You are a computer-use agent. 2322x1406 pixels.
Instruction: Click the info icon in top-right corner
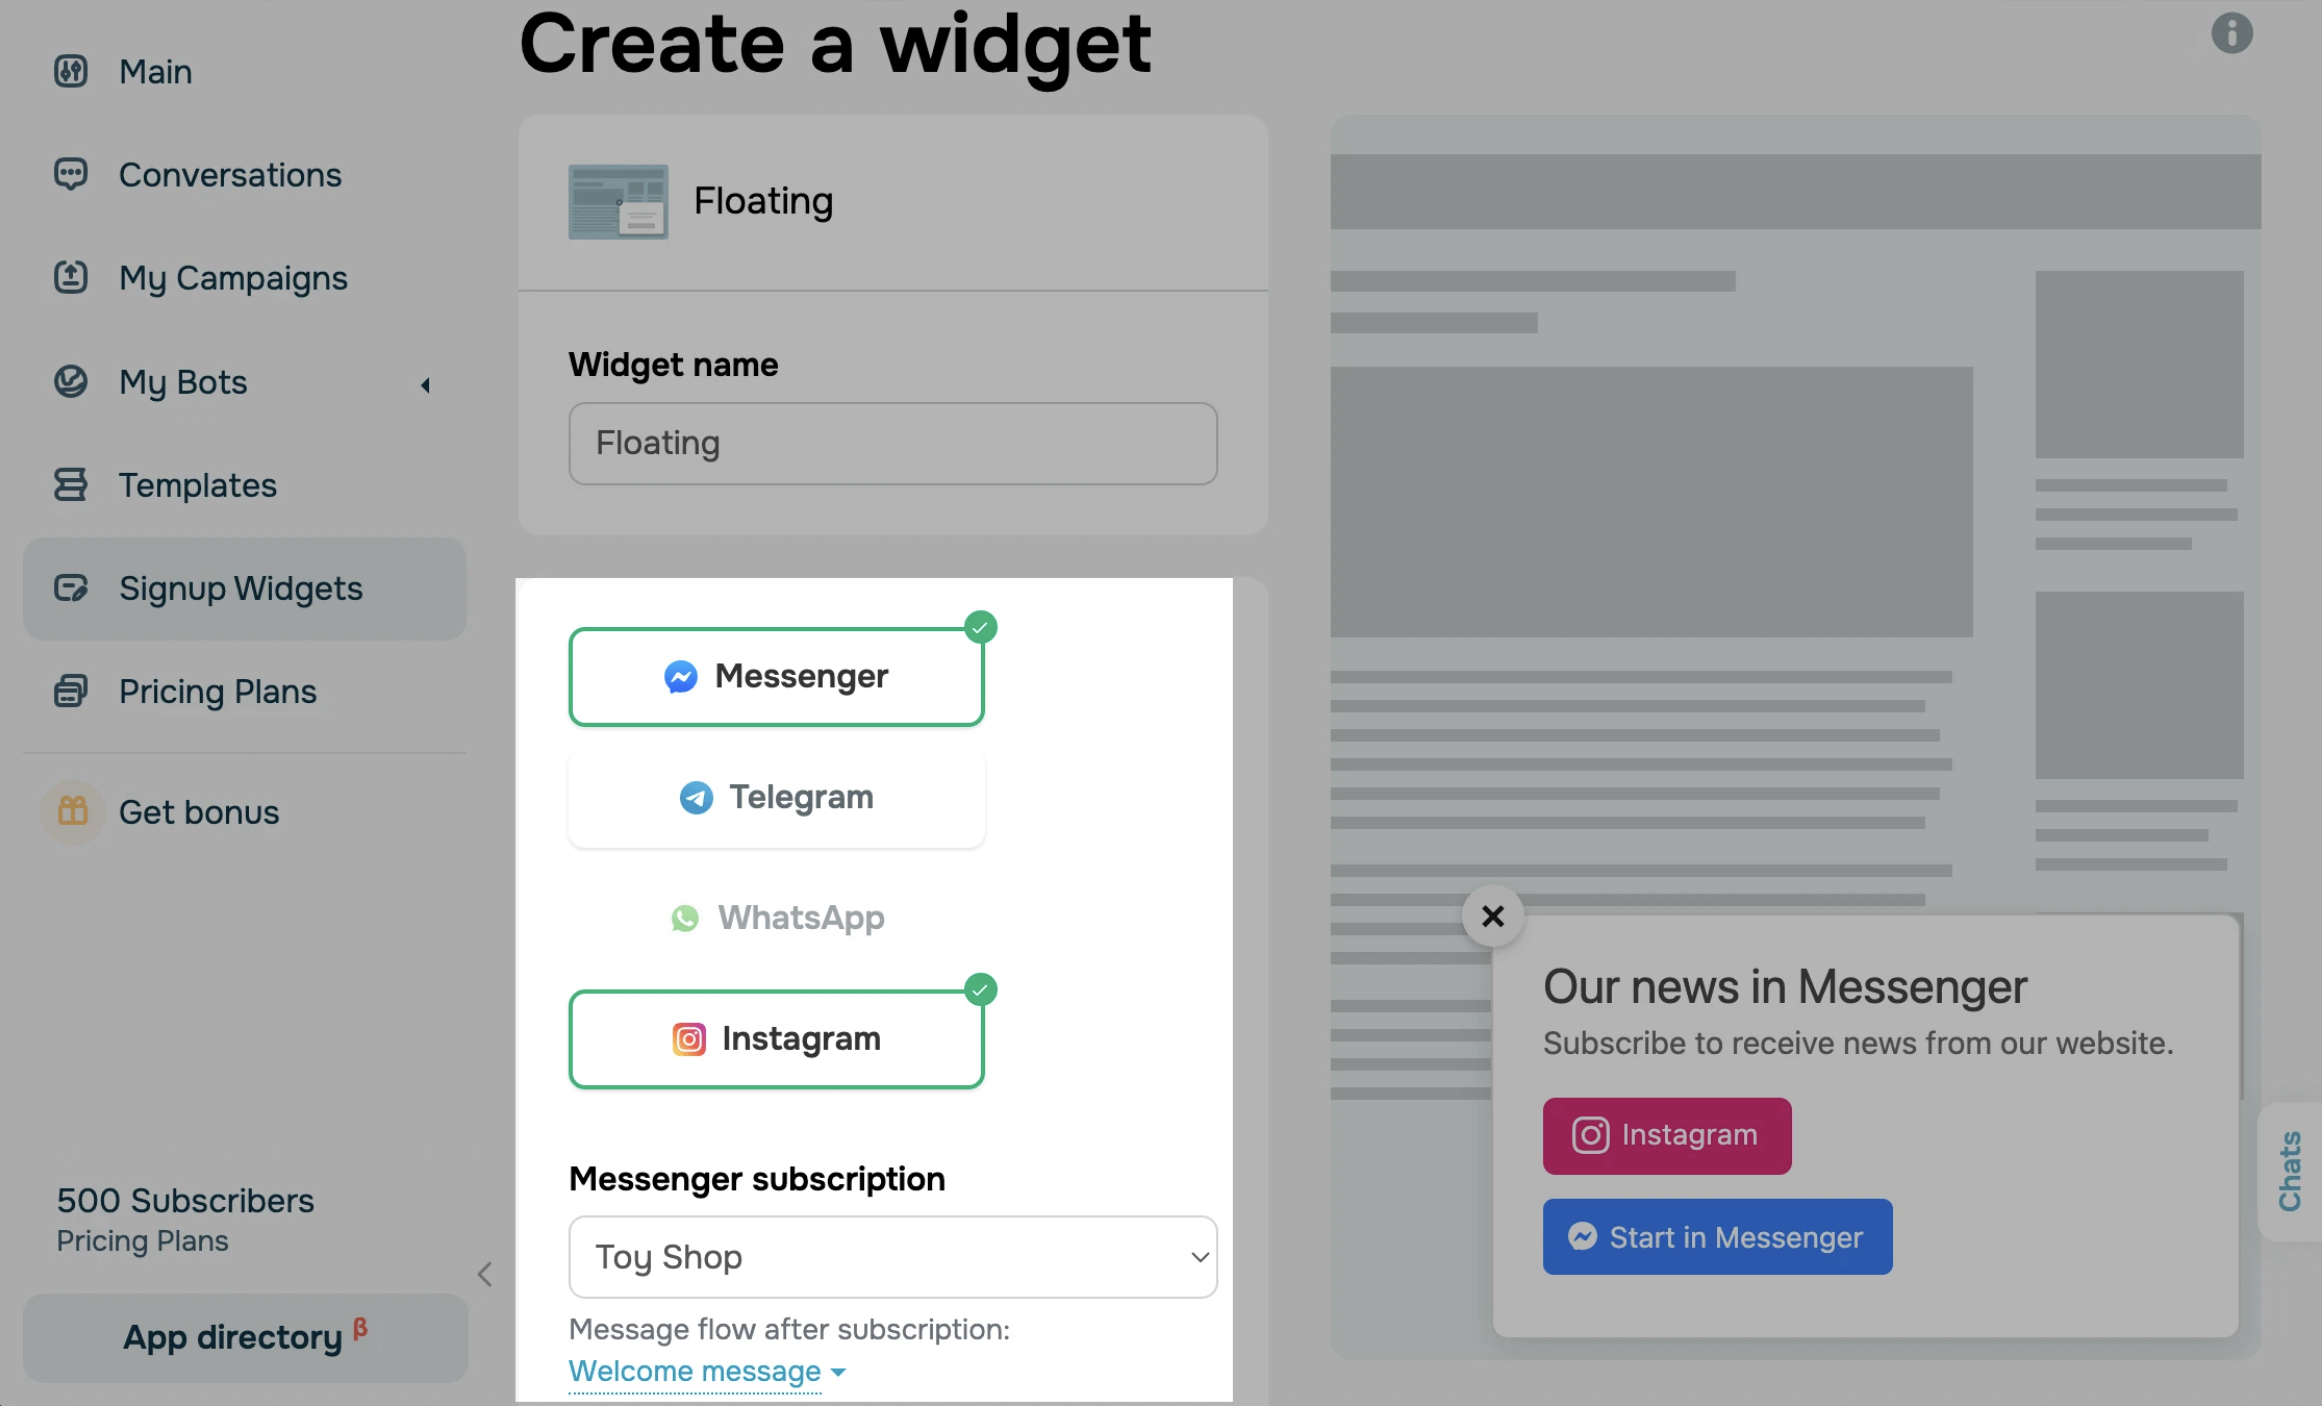2231,33
